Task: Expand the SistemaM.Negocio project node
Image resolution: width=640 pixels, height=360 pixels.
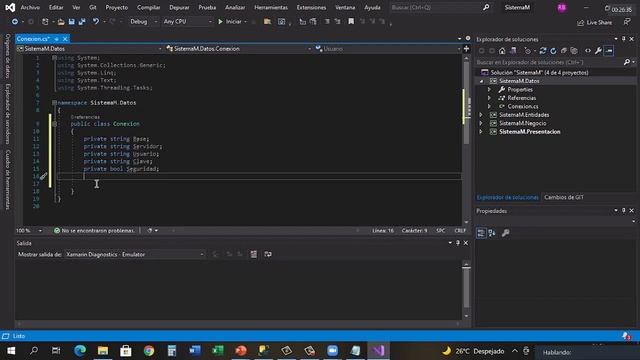Action: [x=481, y=123]
